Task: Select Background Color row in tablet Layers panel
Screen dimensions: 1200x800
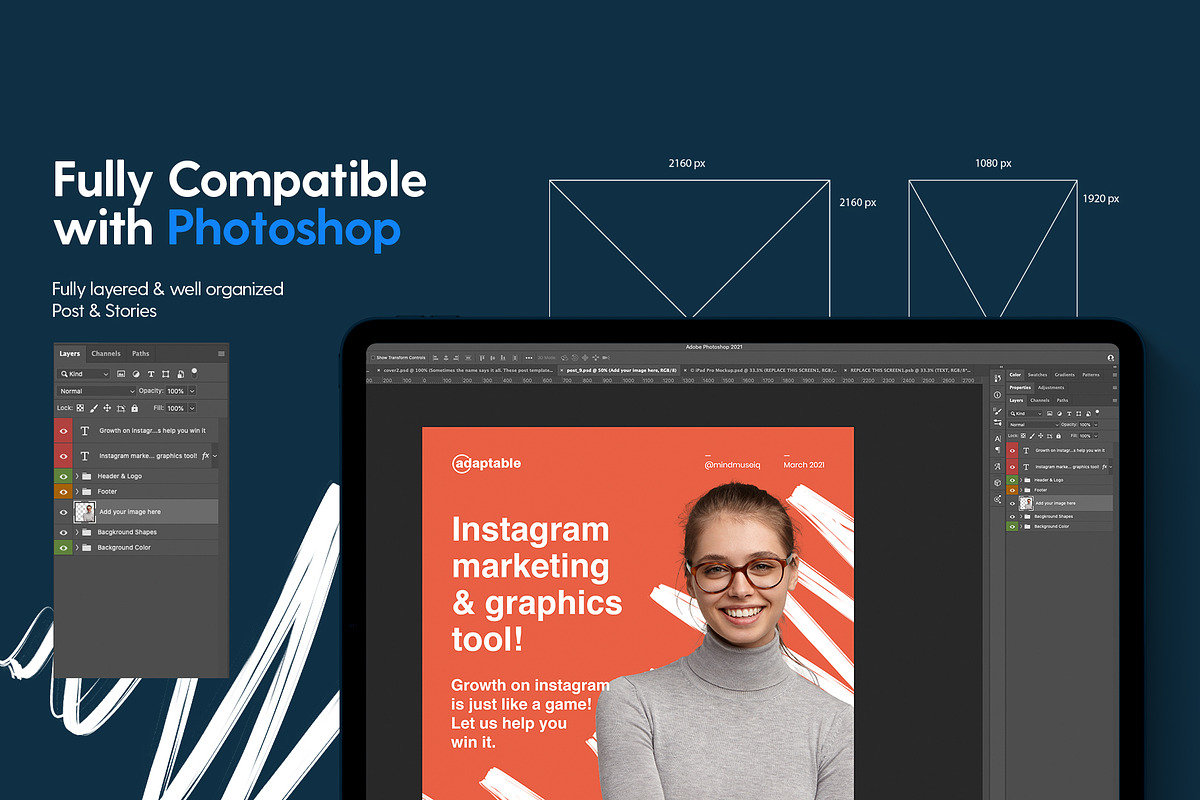Action: (x=1059, y=526)
